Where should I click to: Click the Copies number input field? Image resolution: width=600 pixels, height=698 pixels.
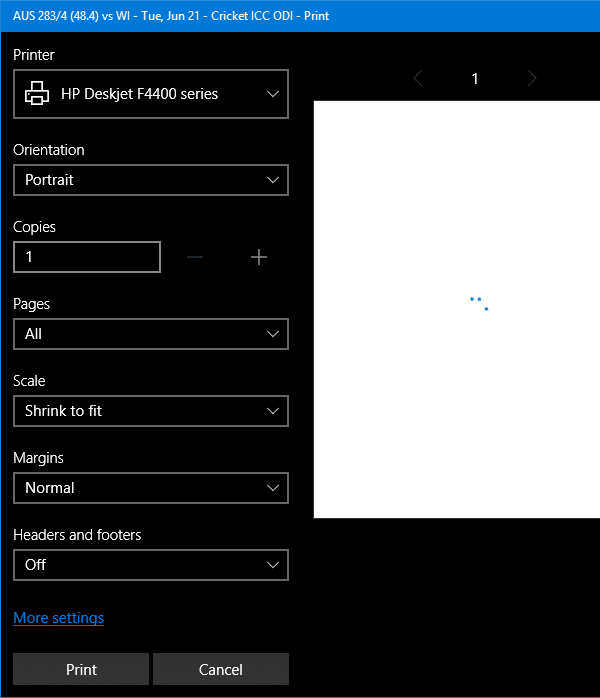point(87,257)
